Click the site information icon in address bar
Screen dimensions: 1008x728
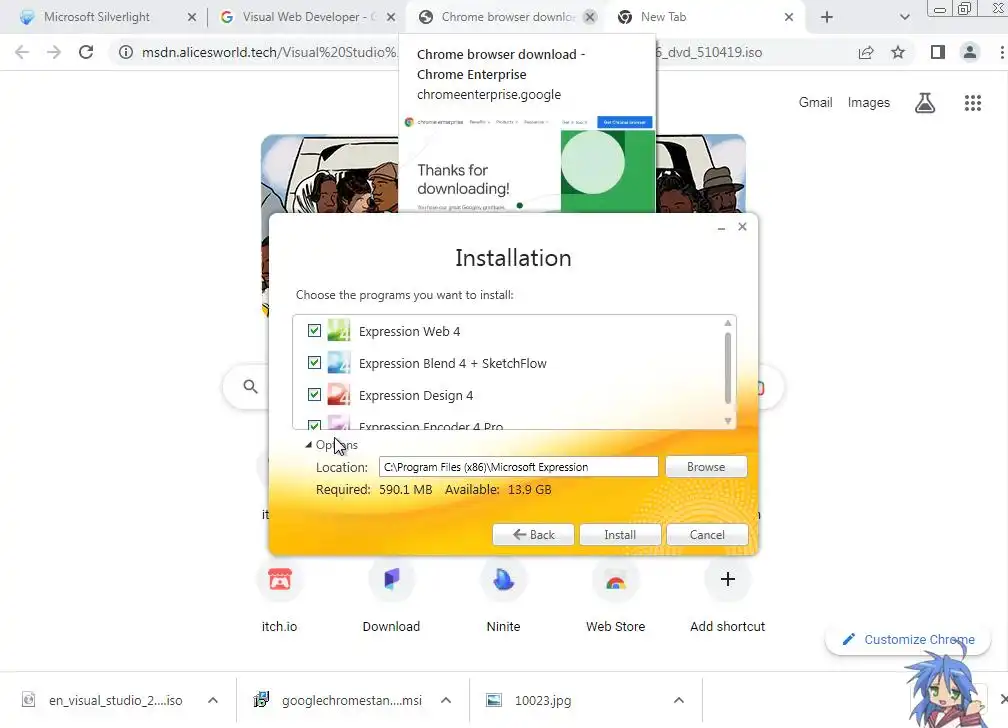[x=126, y=52]
